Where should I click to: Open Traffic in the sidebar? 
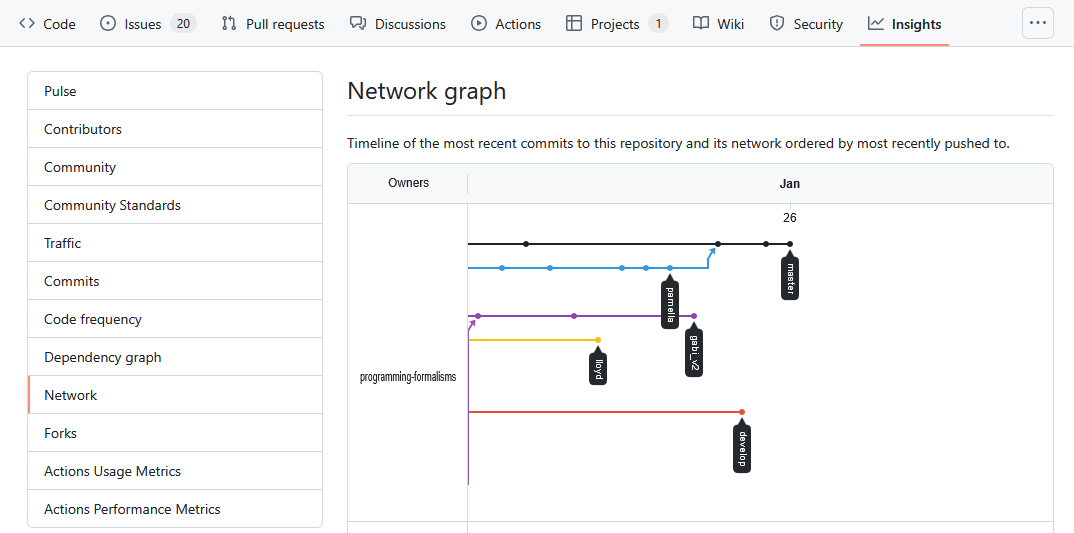(175, 243)
